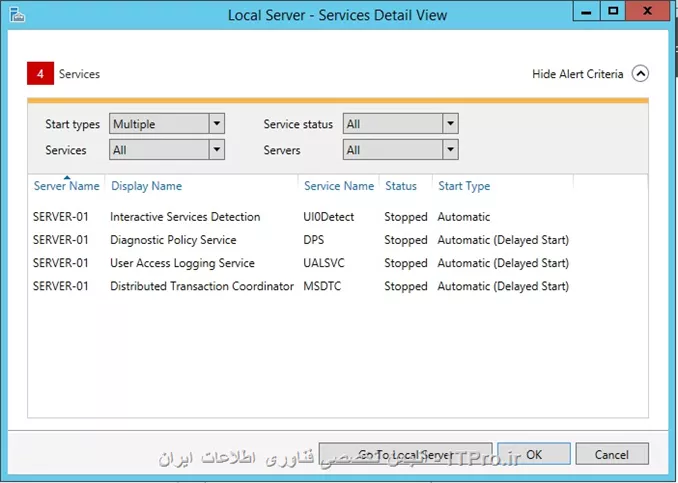The height and width of the screenshot is (483, 678).
Task: Click the Start types dropdown arrow
Action: 217,124
